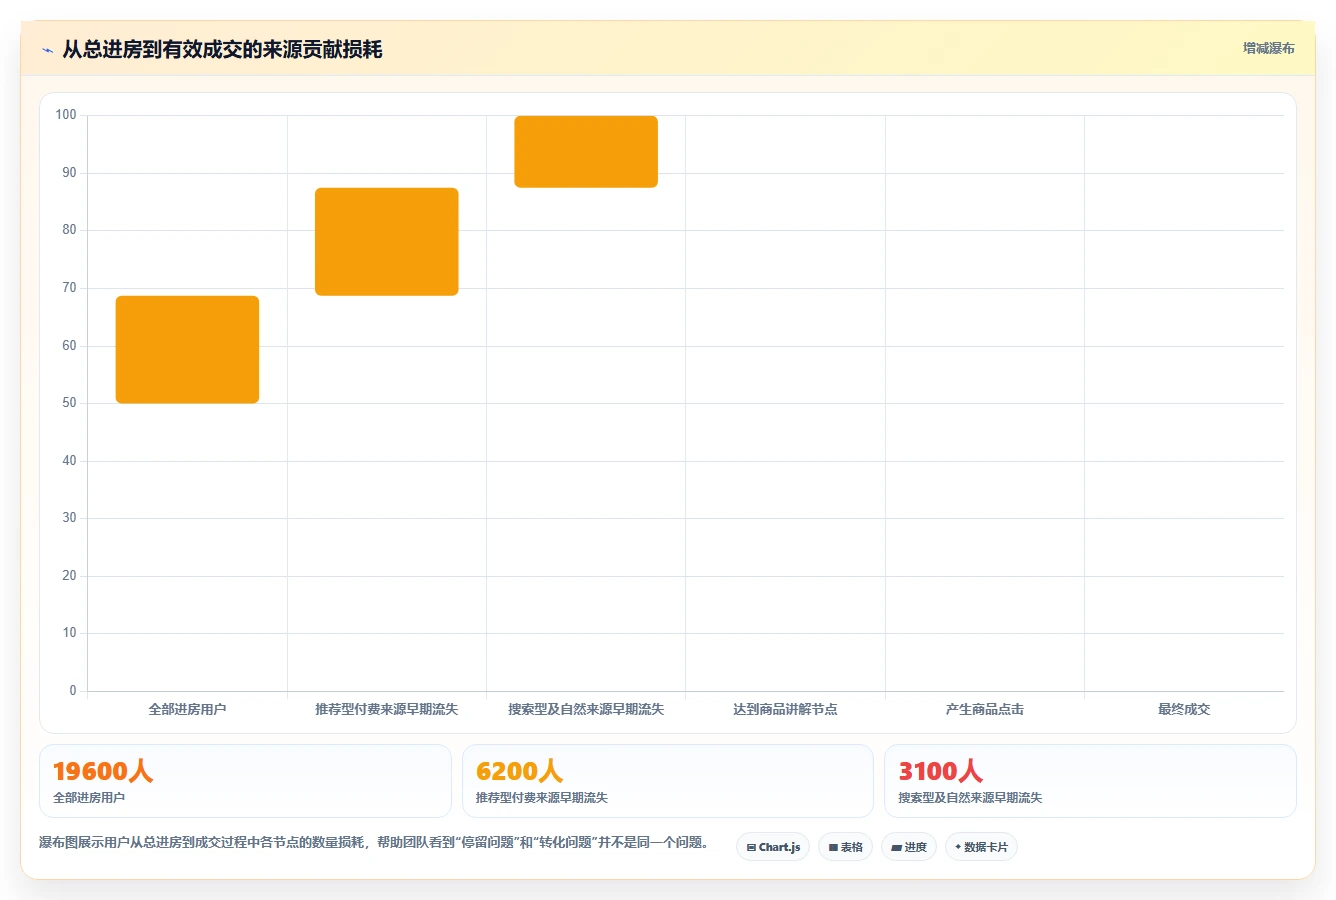Click the 搜索型及自然来源早期流失 x-axis label
Viewport: 1336px width, 900px height.
tap(586, 709)
